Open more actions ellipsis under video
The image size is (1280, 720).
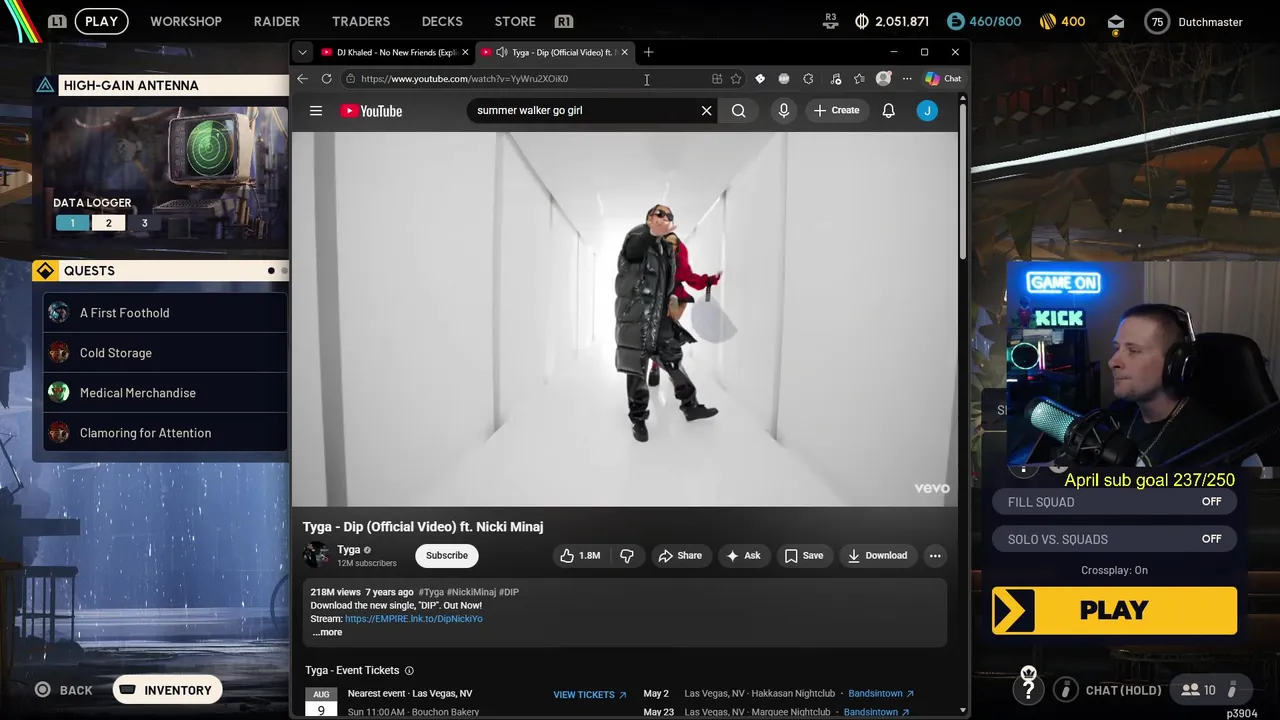(935, 555)
